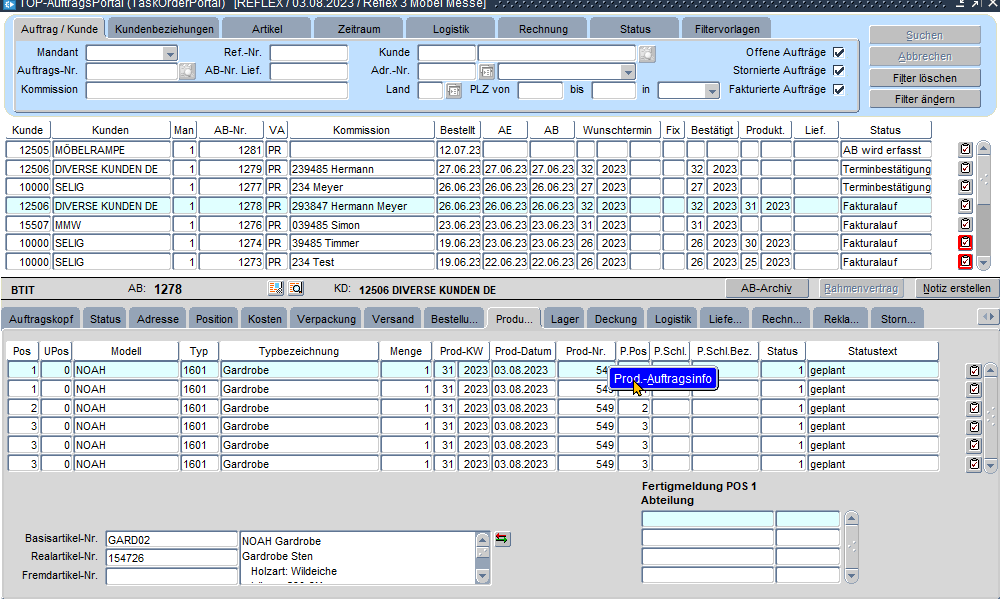Image resolution: width=1000 pixels, height=599 pixels.
Task: Open the lookup icon beside Auftrags-Nr. field
Action: coord(187,71)
